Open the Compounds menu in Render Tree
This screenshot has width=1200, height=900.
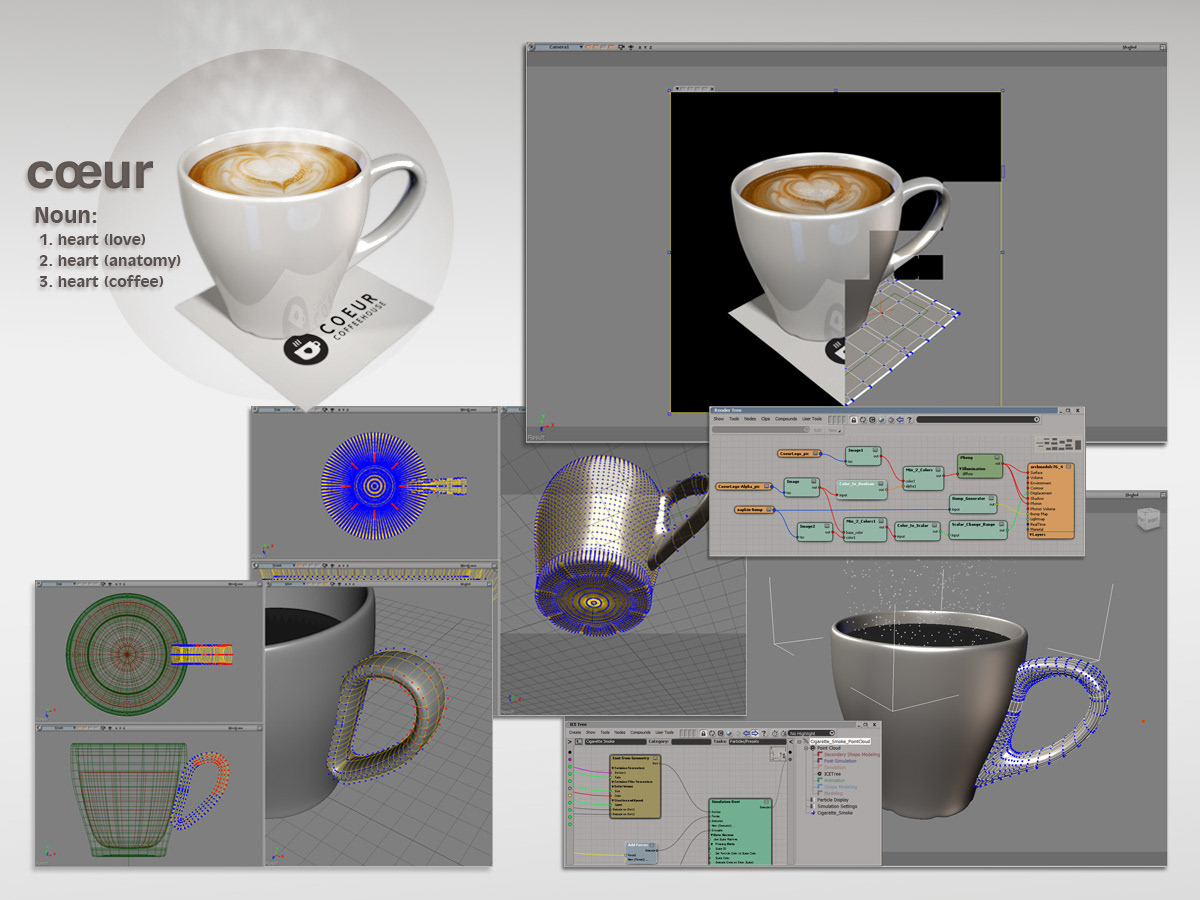[x=786, y=419]
